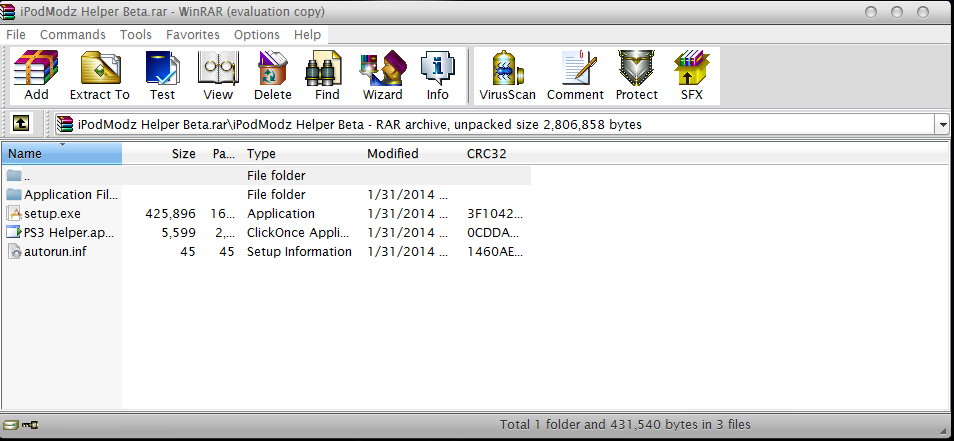This screenshot has width=954, height=441.
Task: Expand the archive path dropdown arrow
Action: [943, 125]
